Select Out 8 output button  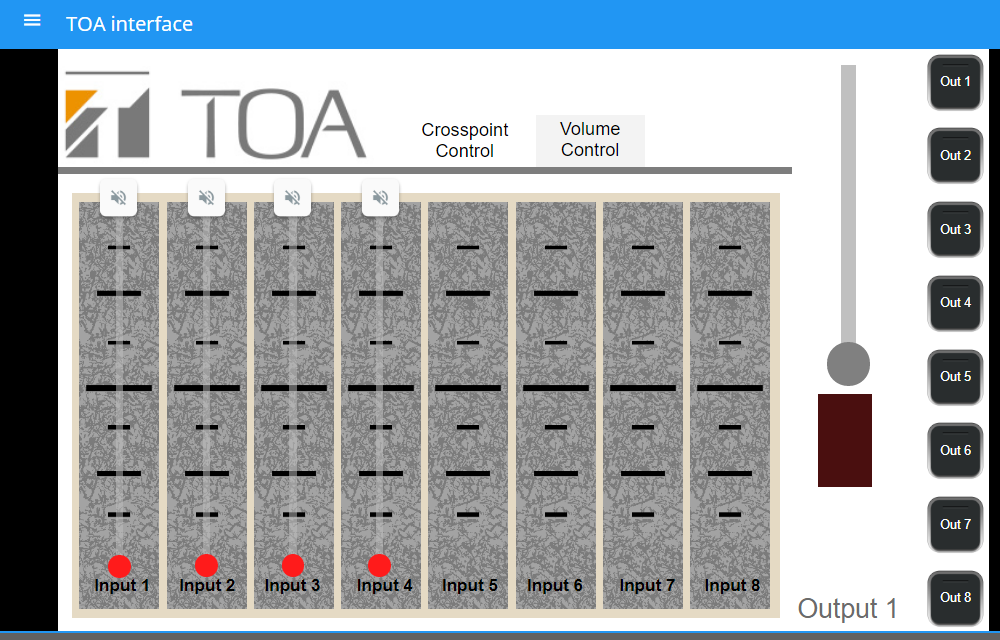pos(955,598)
